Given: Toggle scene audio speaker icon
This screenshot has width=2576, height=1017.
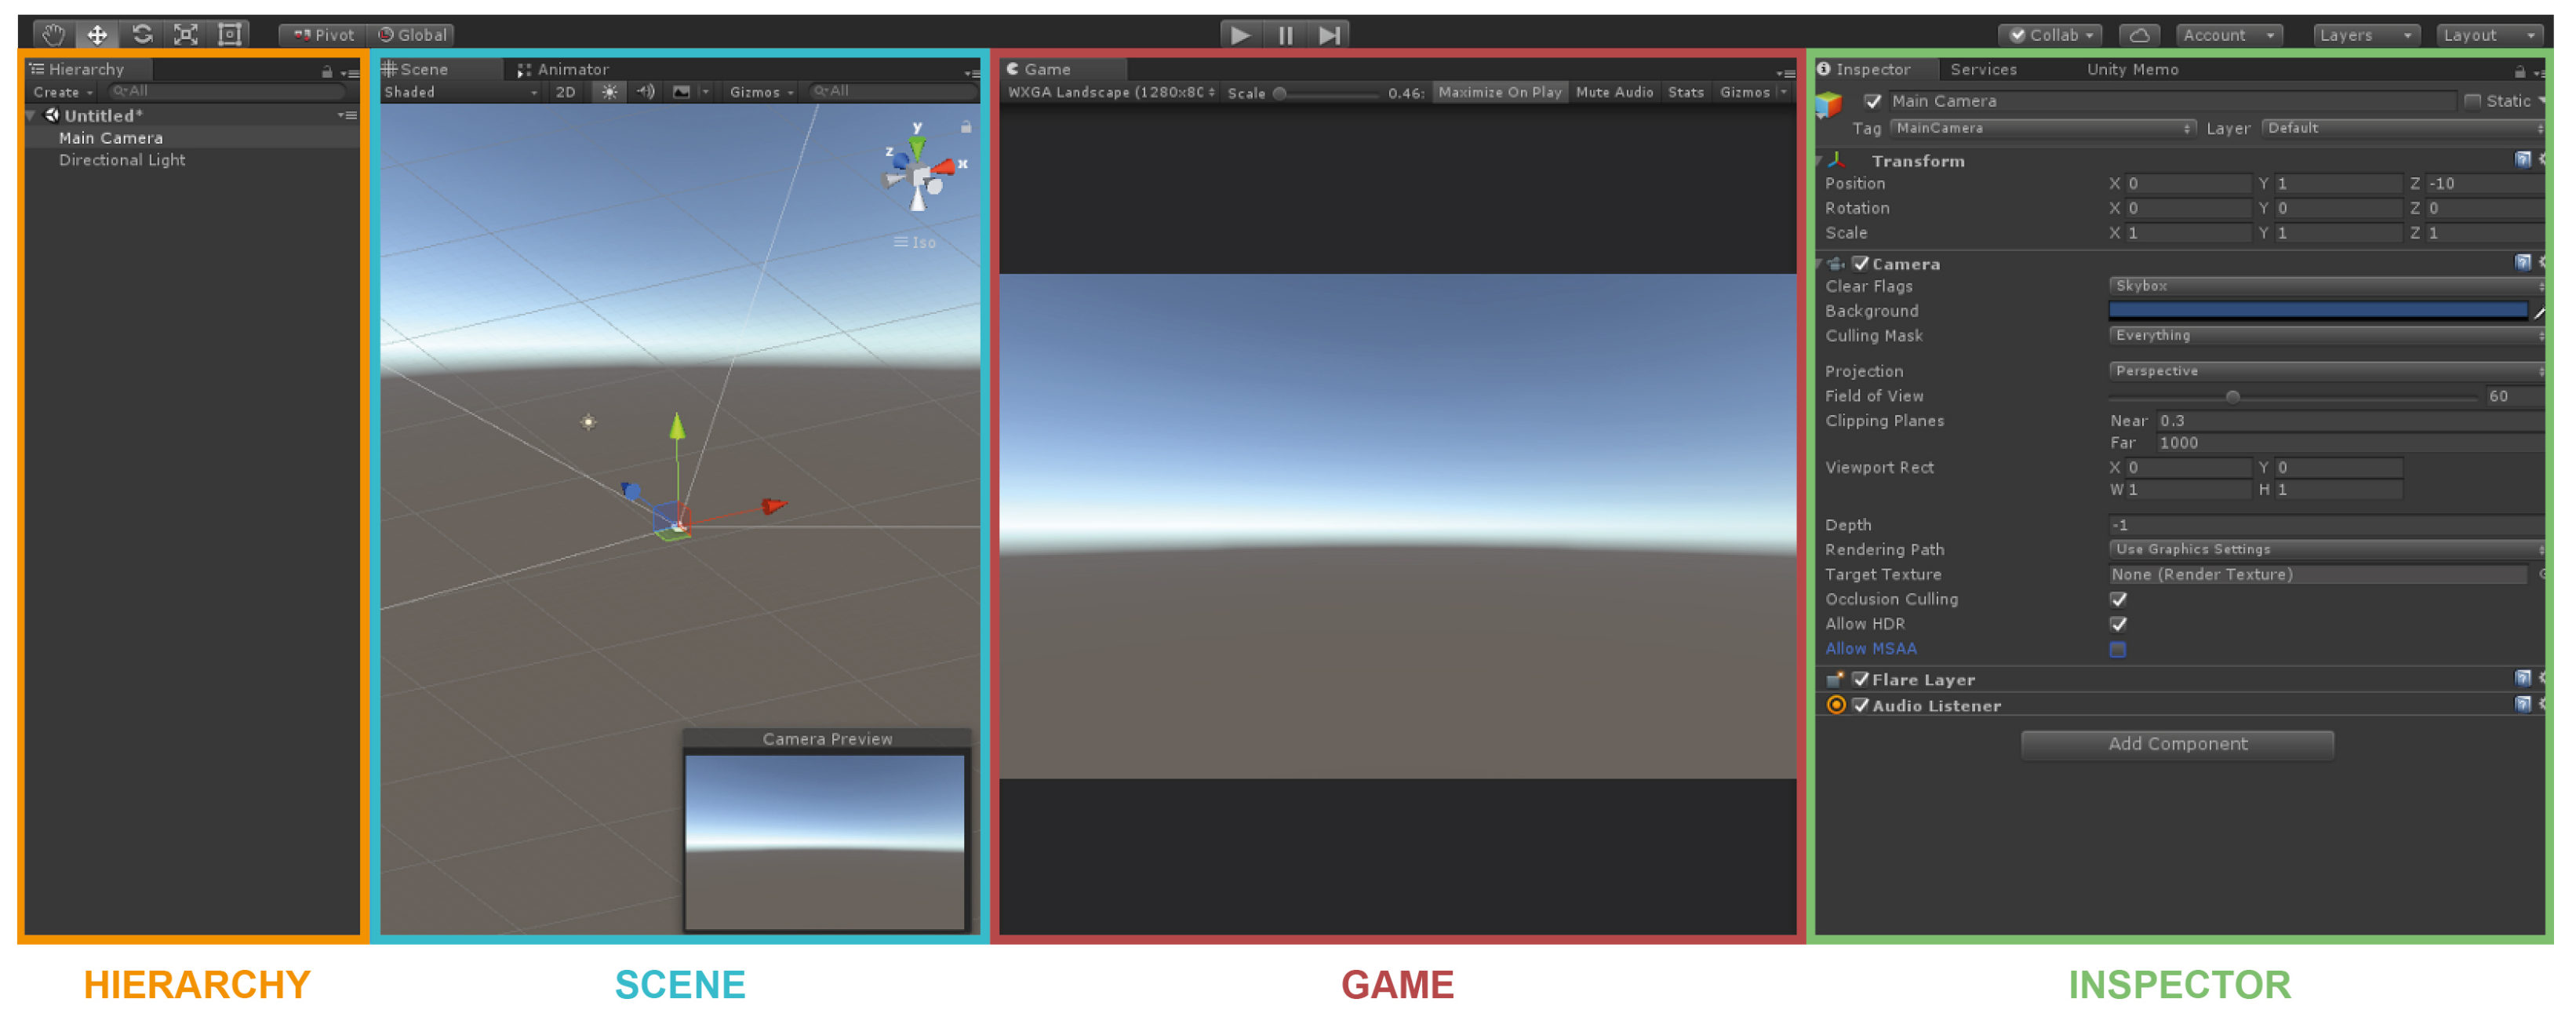Looking at the screenshot, I should pos(646,92).
